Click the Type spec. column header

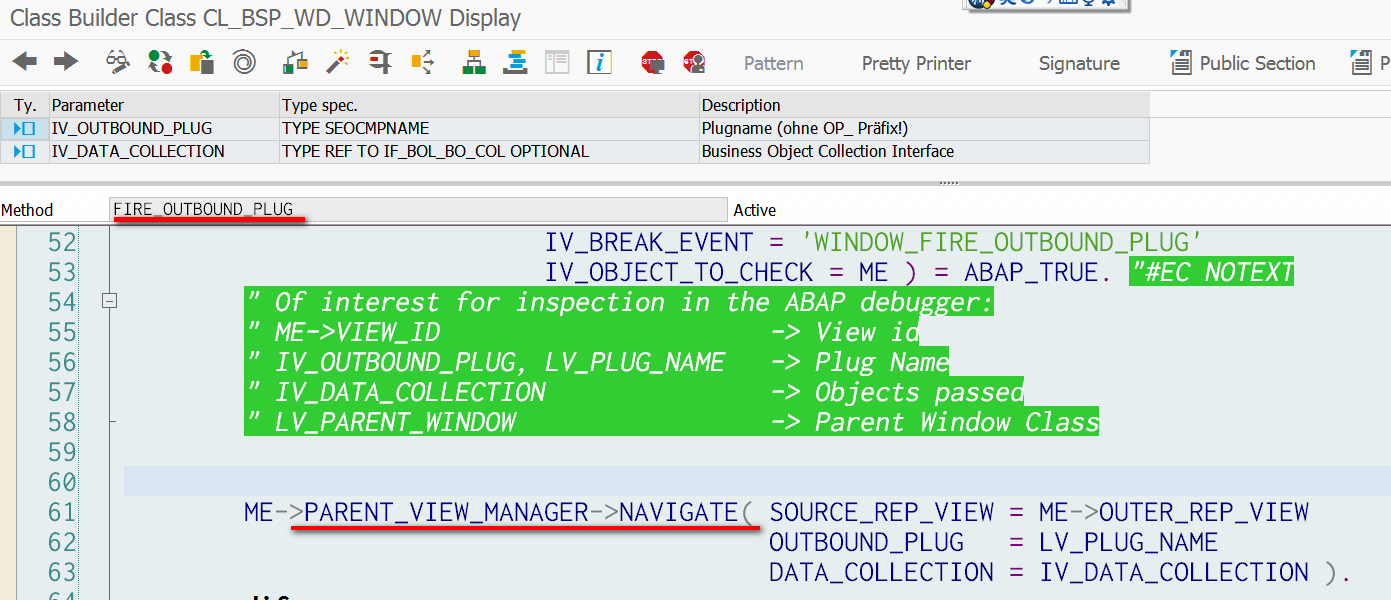pos(489,105)
